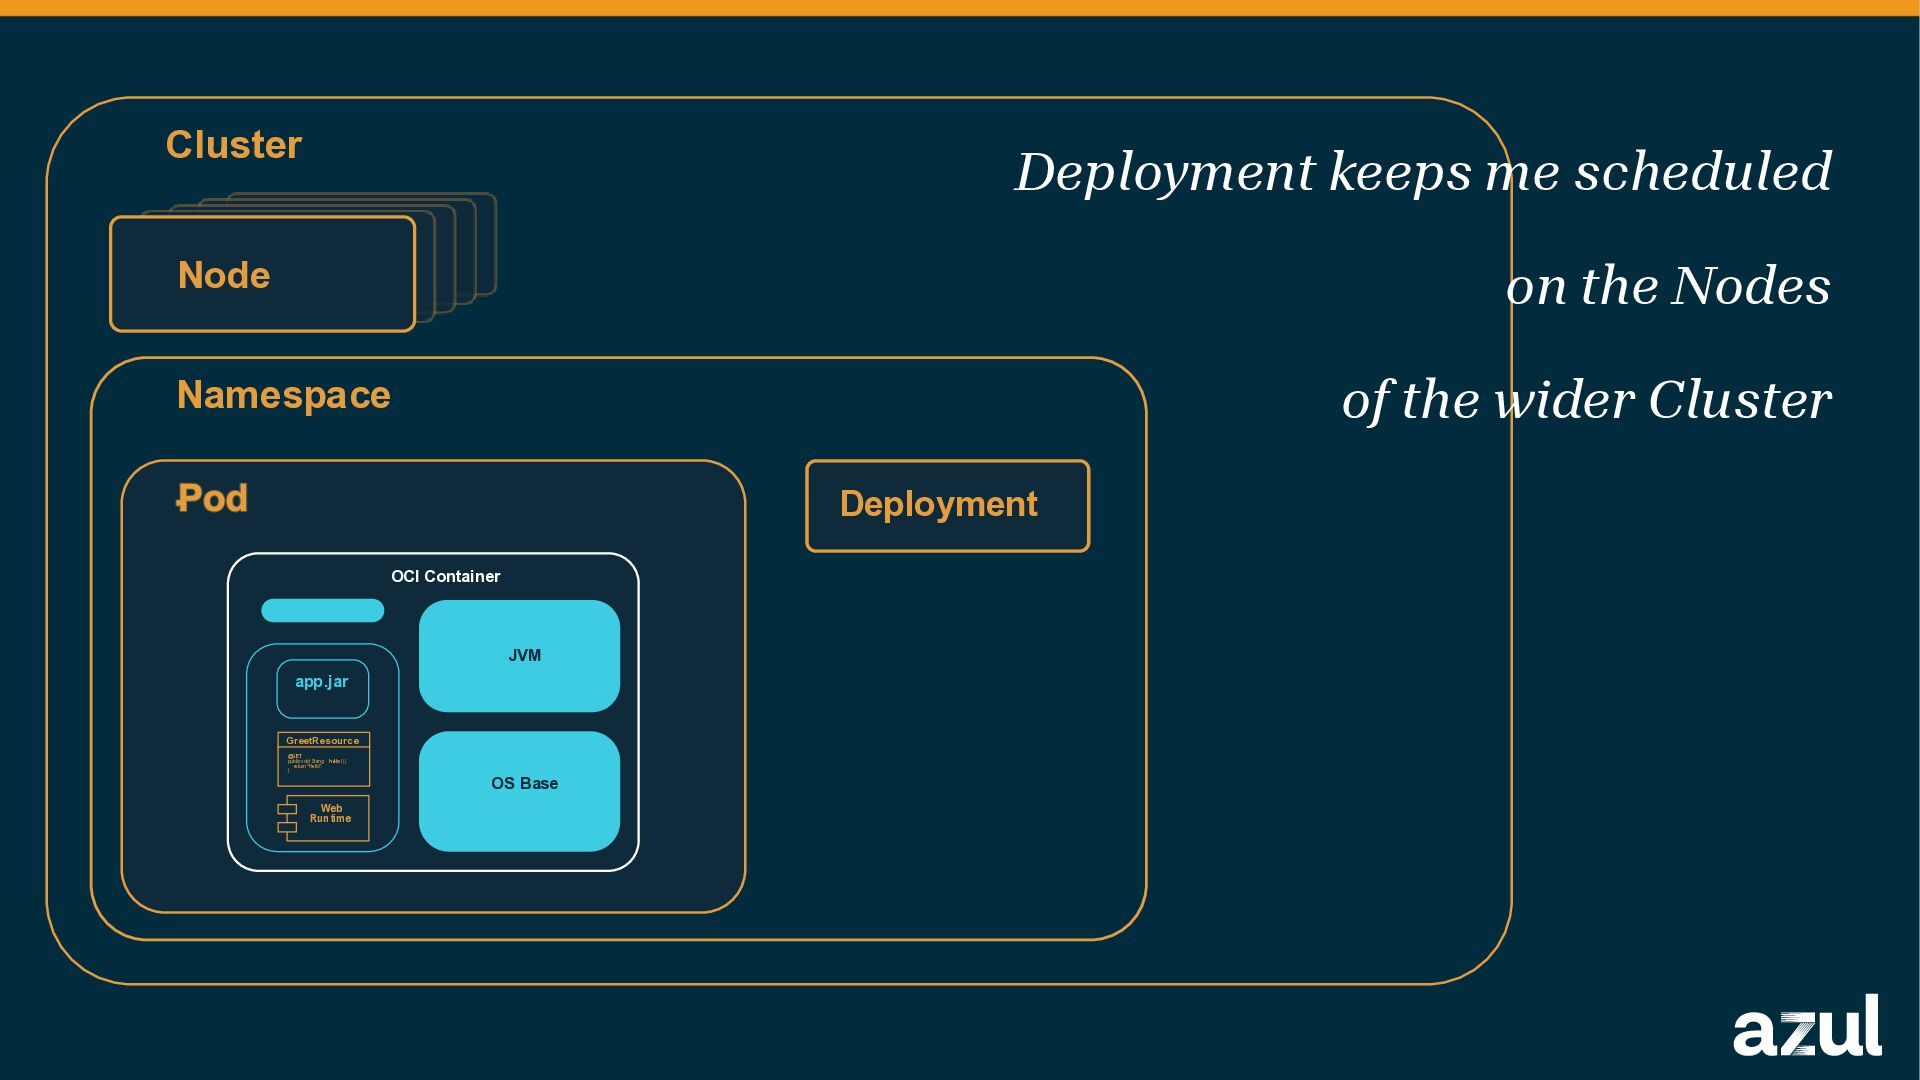1920x1080 pixels.
Task: Click 'Deployment keeps me scheduled' text
Action: tap(1422, 172)
